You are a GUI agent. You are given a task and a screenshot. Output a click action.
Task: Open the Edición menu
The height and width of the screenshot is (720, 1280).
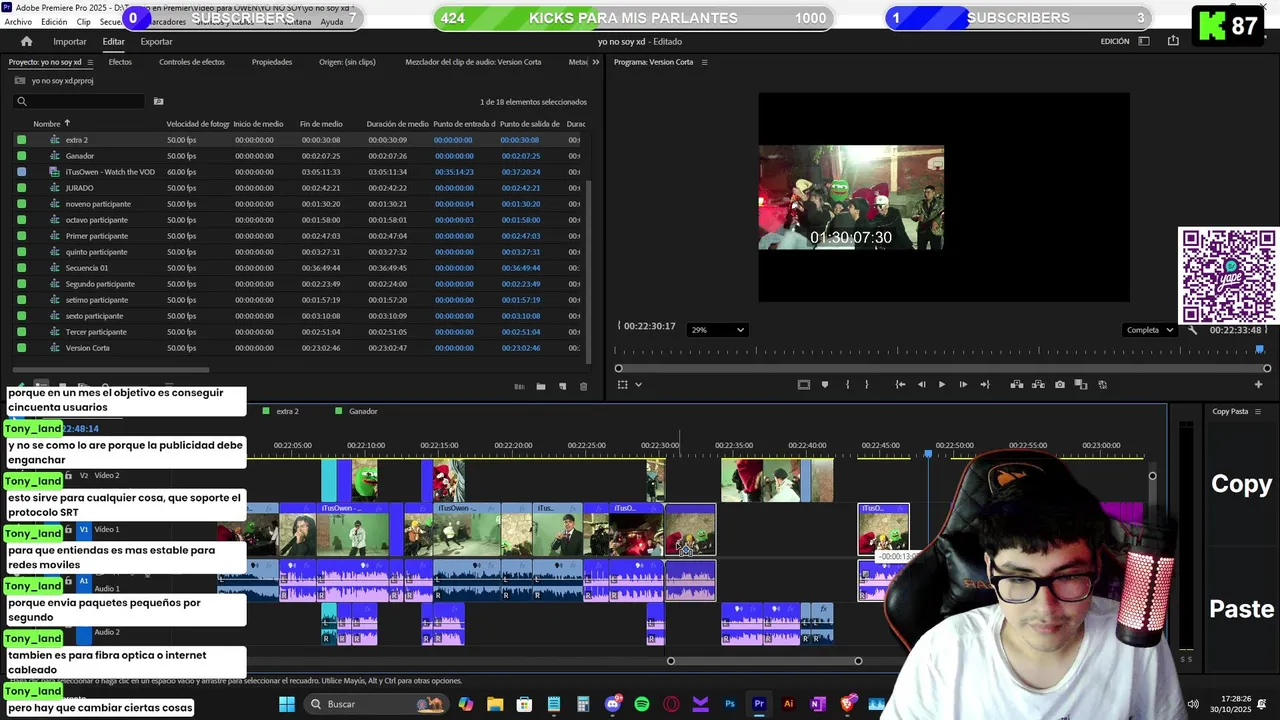(54, 22)
